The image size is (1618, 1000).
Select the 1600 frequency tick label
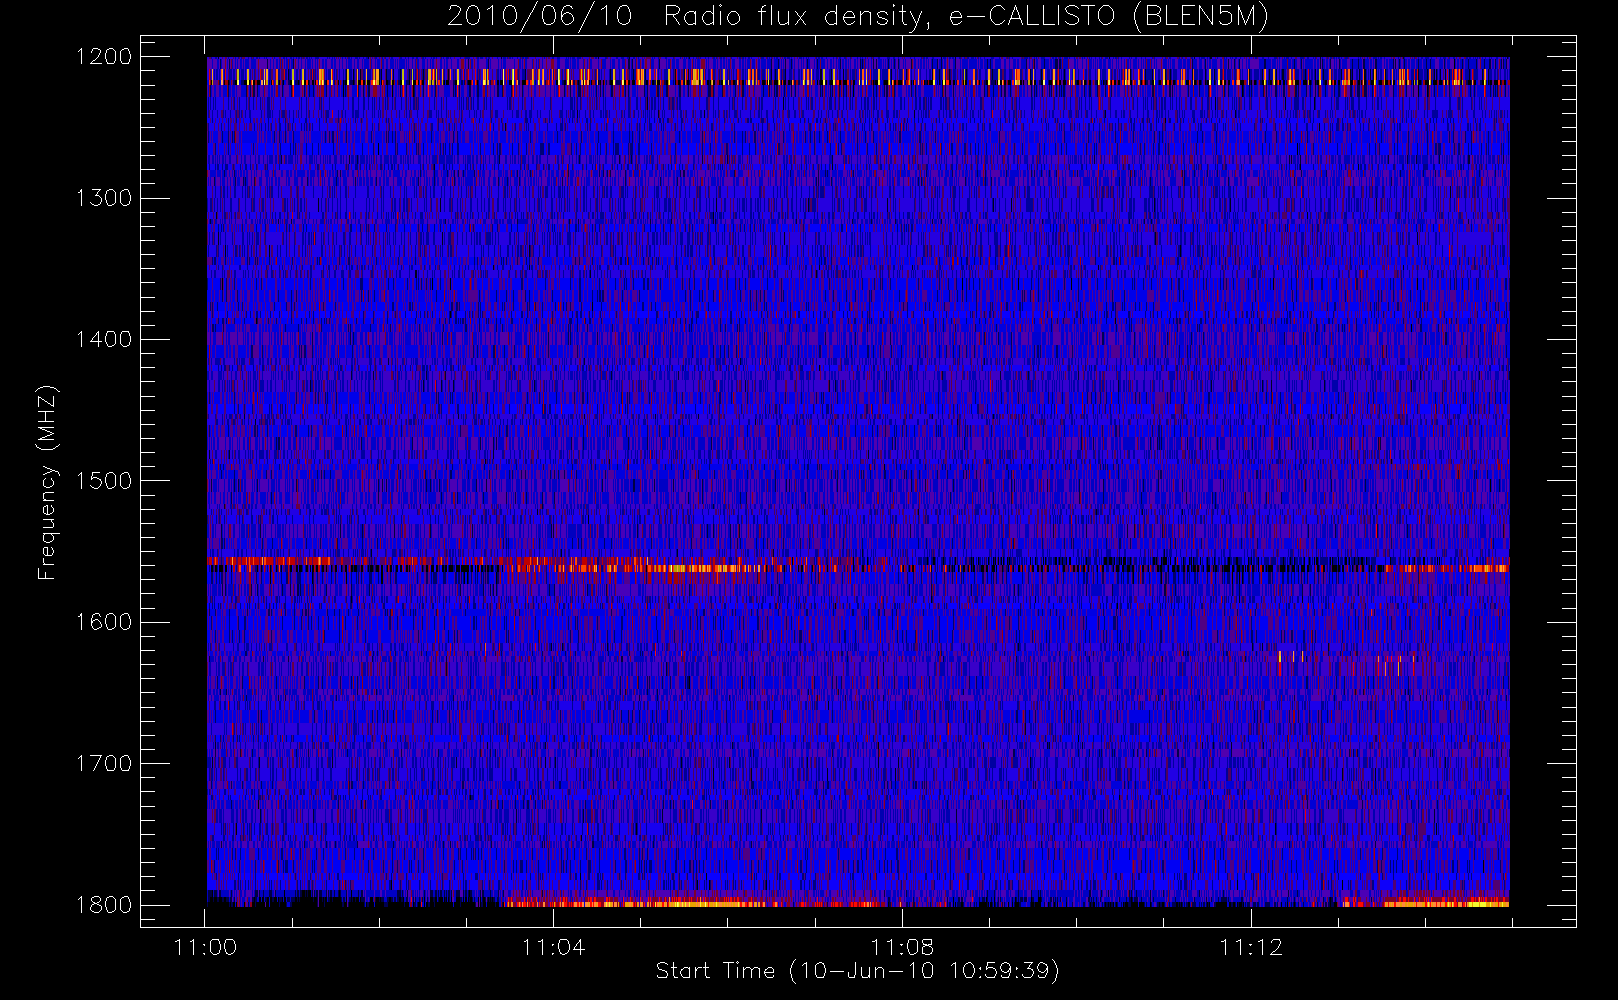(104, 622)
